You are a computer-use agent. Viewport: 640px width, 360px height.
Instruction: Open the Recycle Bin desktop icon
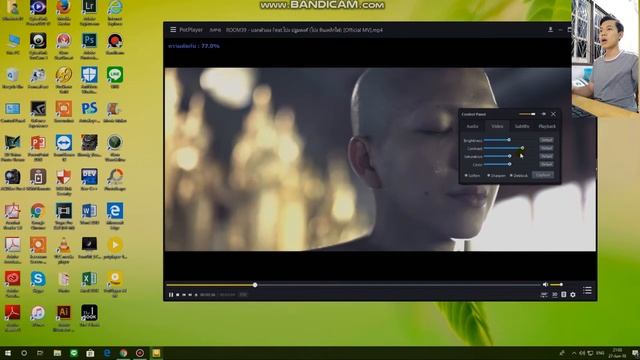(x=12, y=78)
